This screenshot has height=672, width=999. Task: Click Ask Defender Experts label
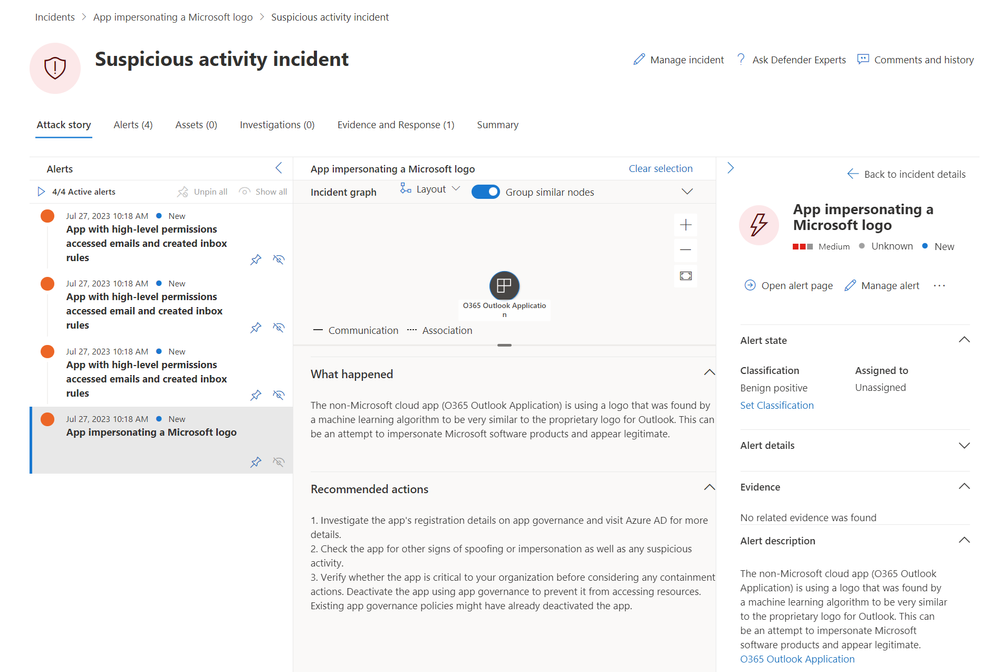click(799, 60)
